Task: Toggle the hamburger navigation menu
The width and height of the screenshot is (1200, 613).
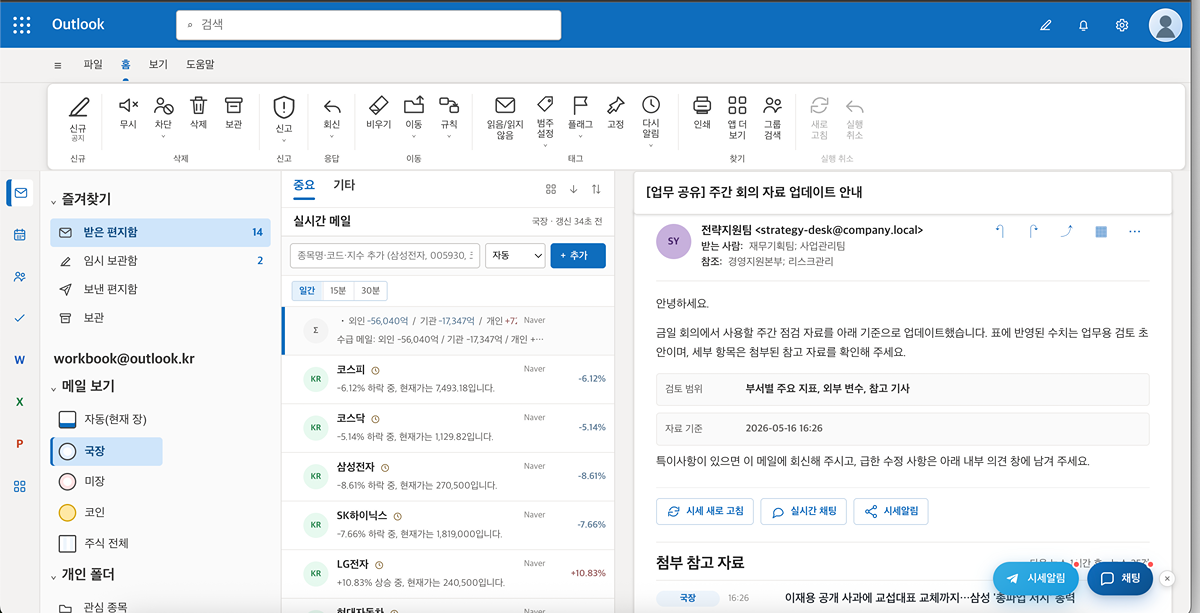Action: [58, 65]
